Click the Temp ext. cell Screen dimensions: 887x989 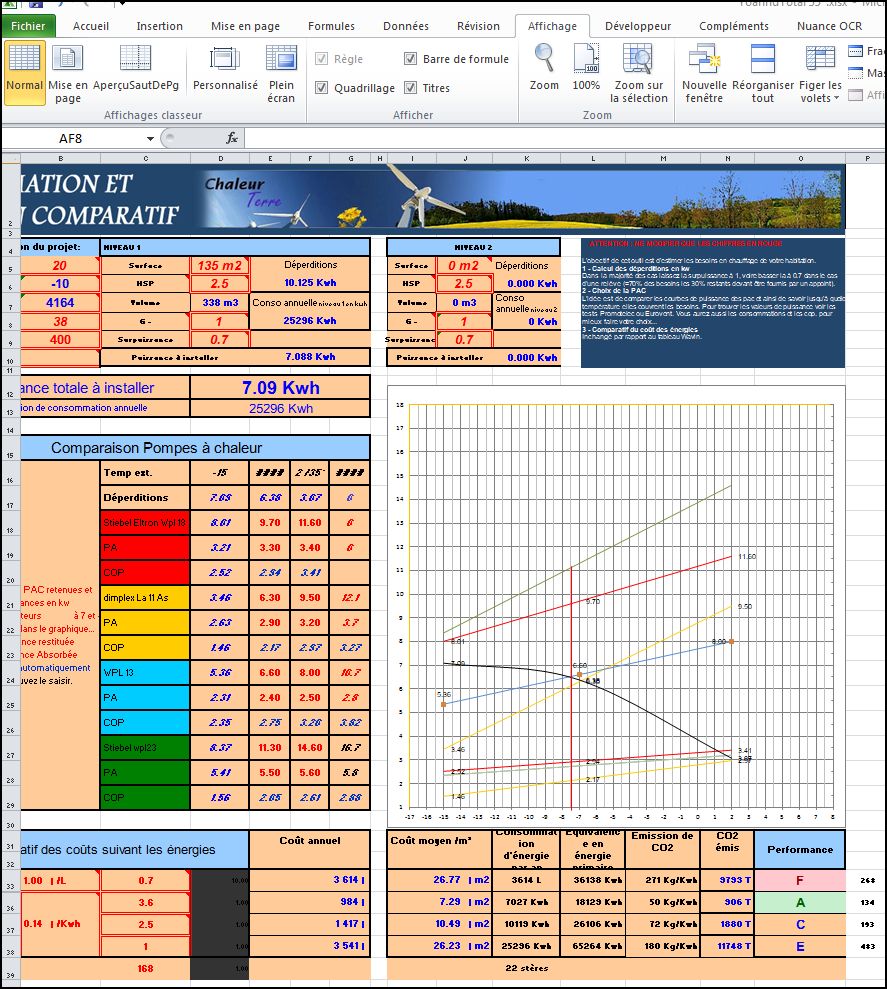point(145,472)
